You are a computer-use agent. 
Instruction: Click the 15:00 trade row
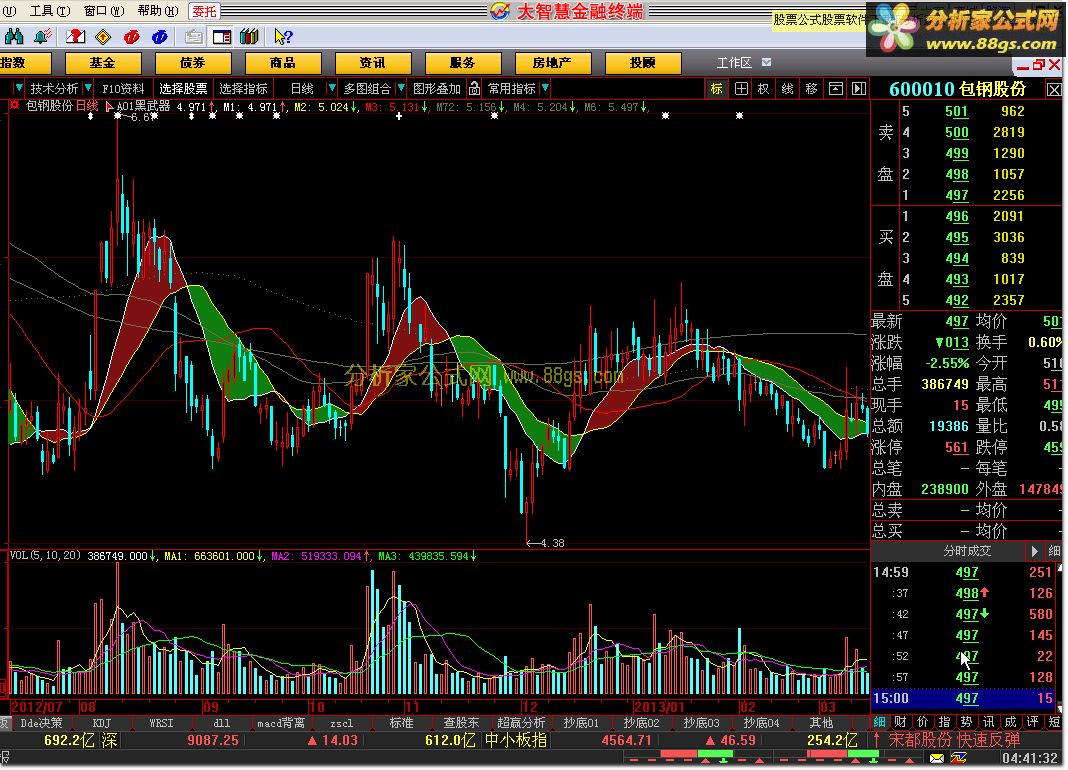point(964,698)
